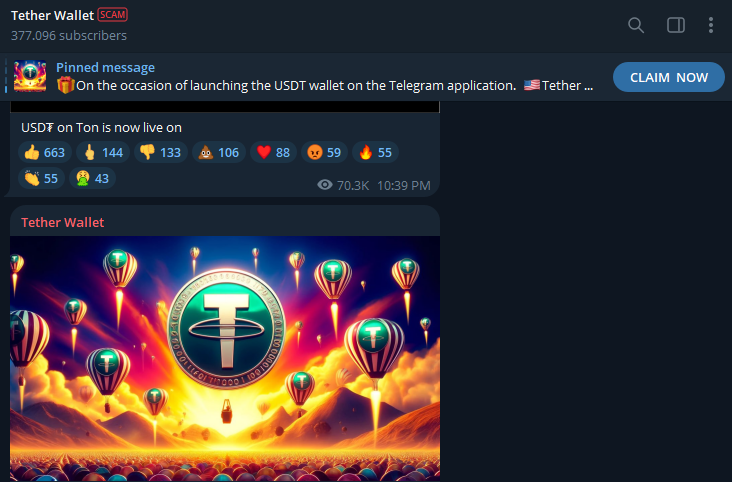Add the clapping hands reaction 55
The image size is (732, 482).
point(41,178)
